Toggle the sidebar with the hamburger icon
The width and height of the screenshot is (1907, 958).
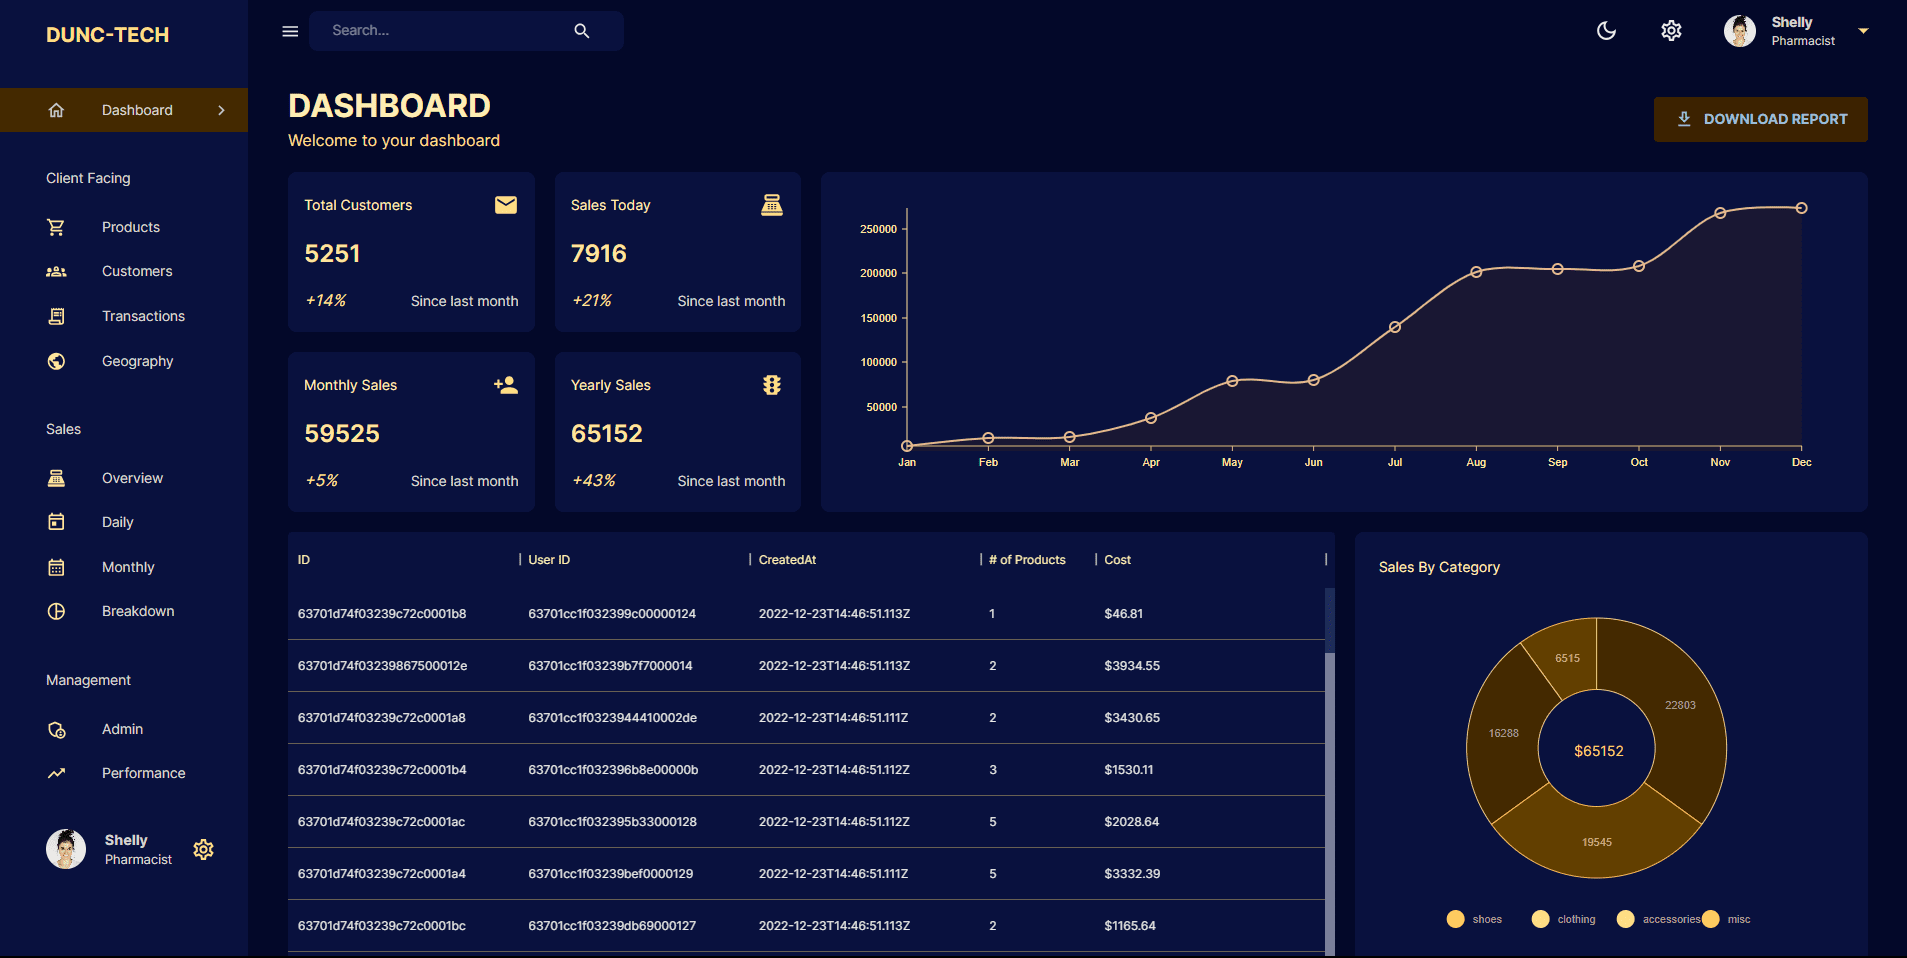290,31
